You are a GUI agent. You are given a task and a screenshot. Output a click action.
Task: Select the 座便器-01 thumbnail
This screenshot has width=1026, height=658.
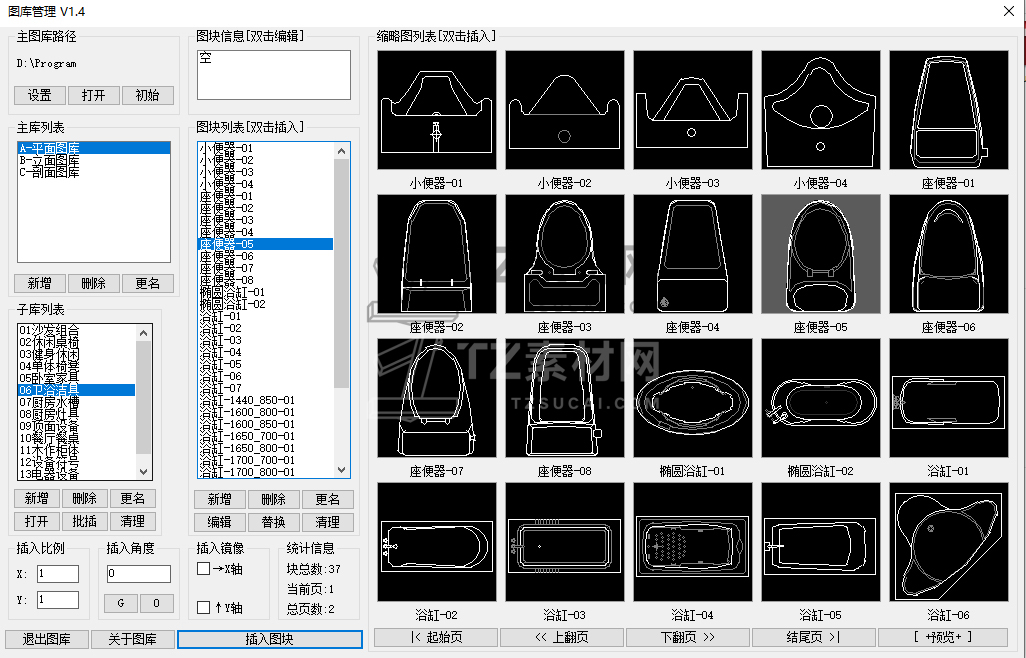click(949, 110)
